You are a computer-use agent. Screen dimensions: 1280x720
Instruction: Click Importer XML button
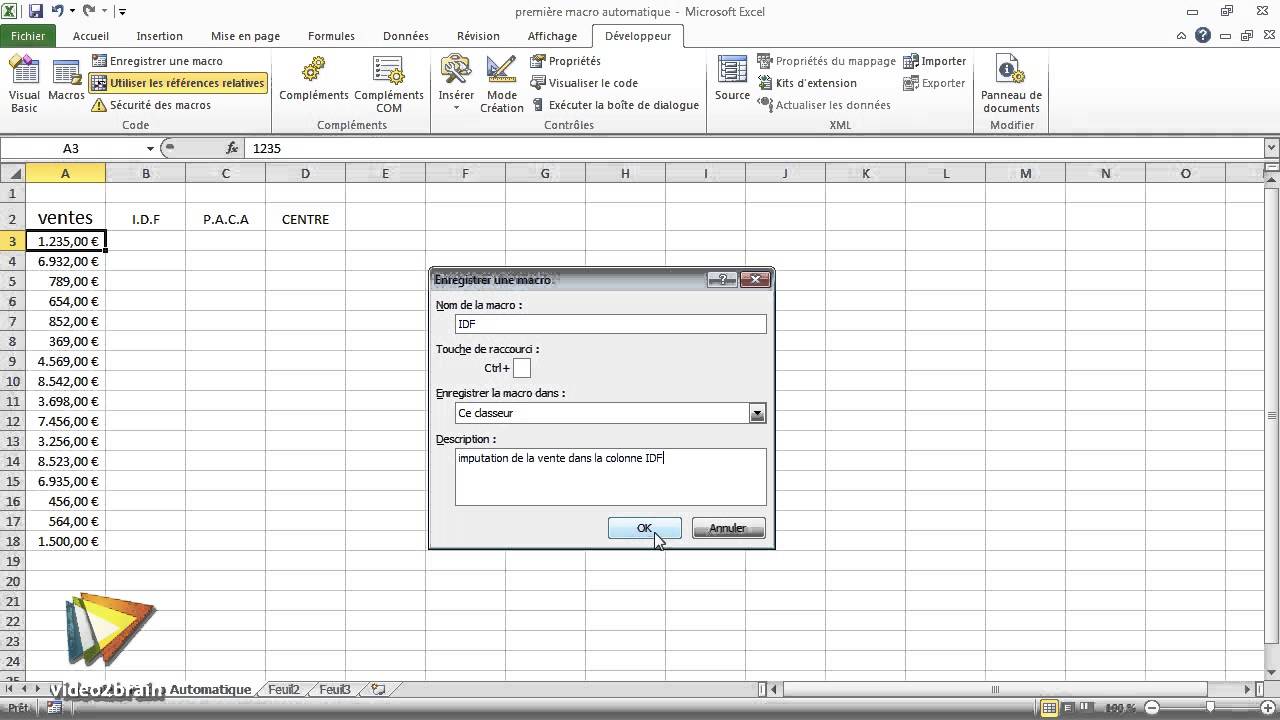click(935, 61)
